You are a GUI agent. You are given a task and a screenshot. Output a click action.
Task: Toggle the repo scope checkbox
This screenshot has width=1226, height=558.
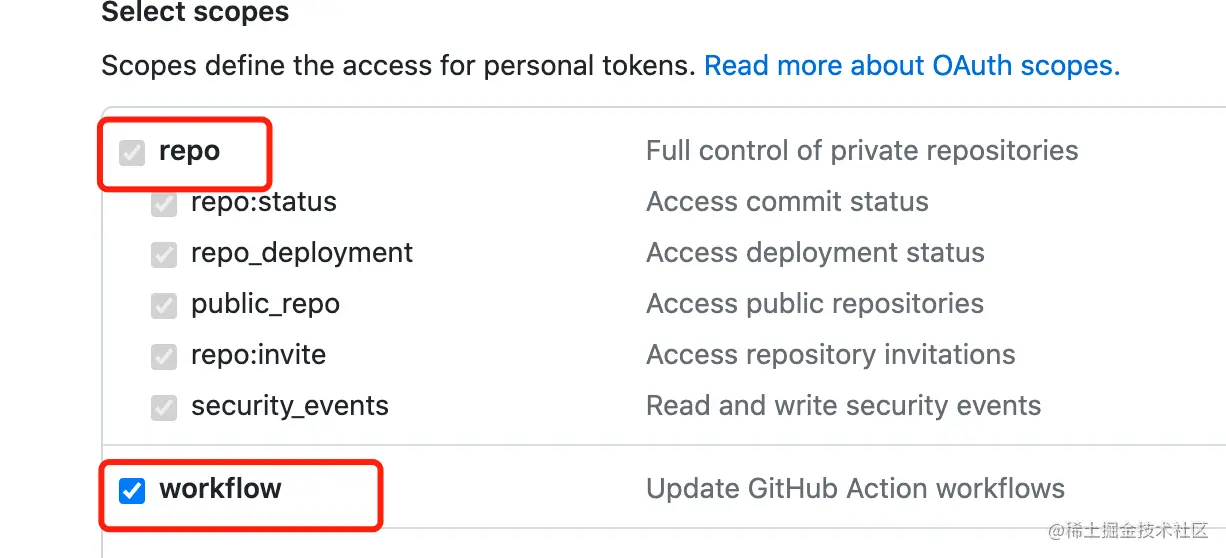click(x=132, y=153)
